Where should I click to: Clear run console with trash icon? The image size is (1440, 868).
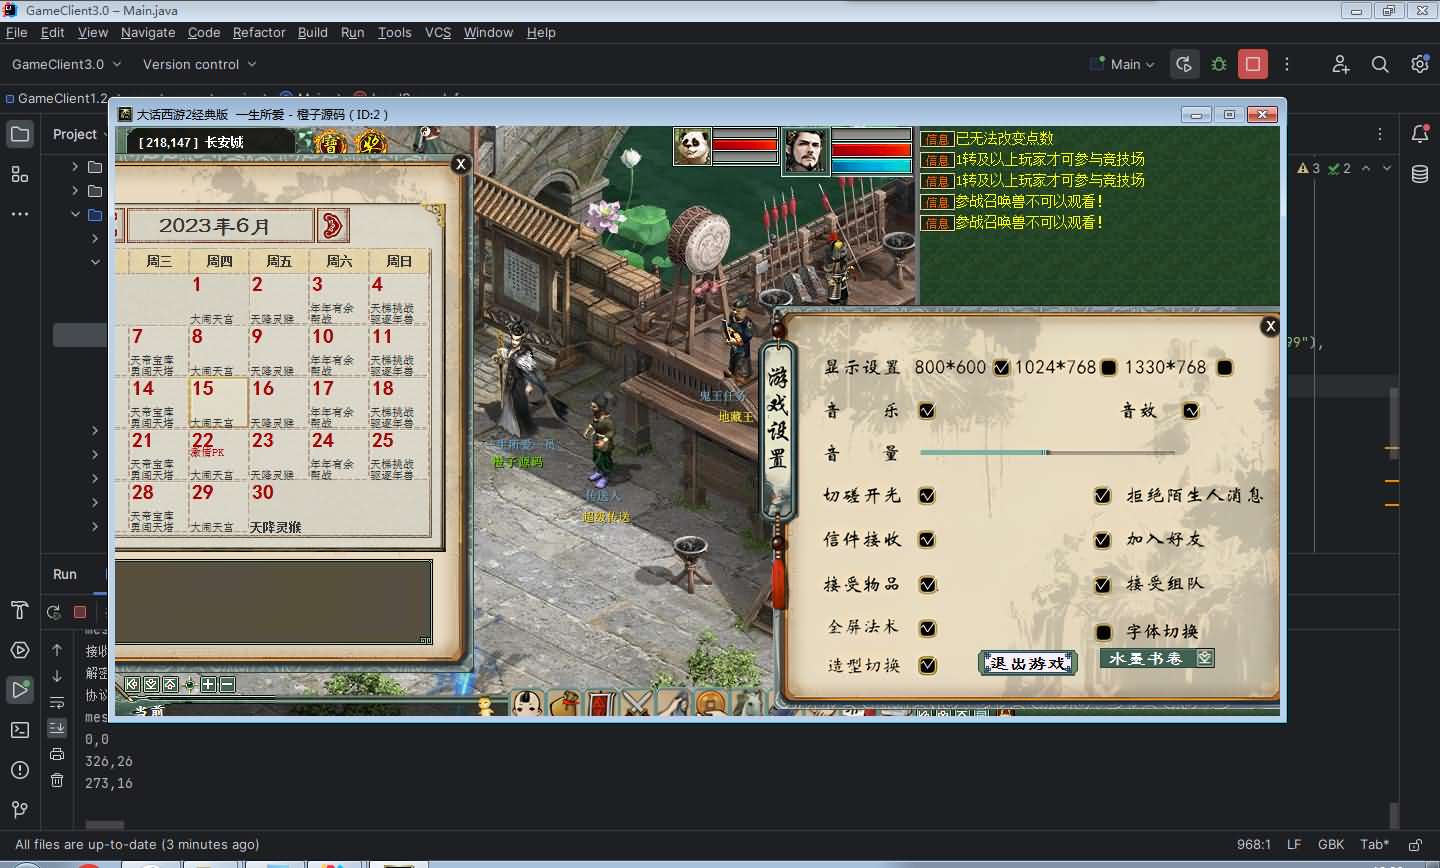pyautogui.click(x=57, y=780)
